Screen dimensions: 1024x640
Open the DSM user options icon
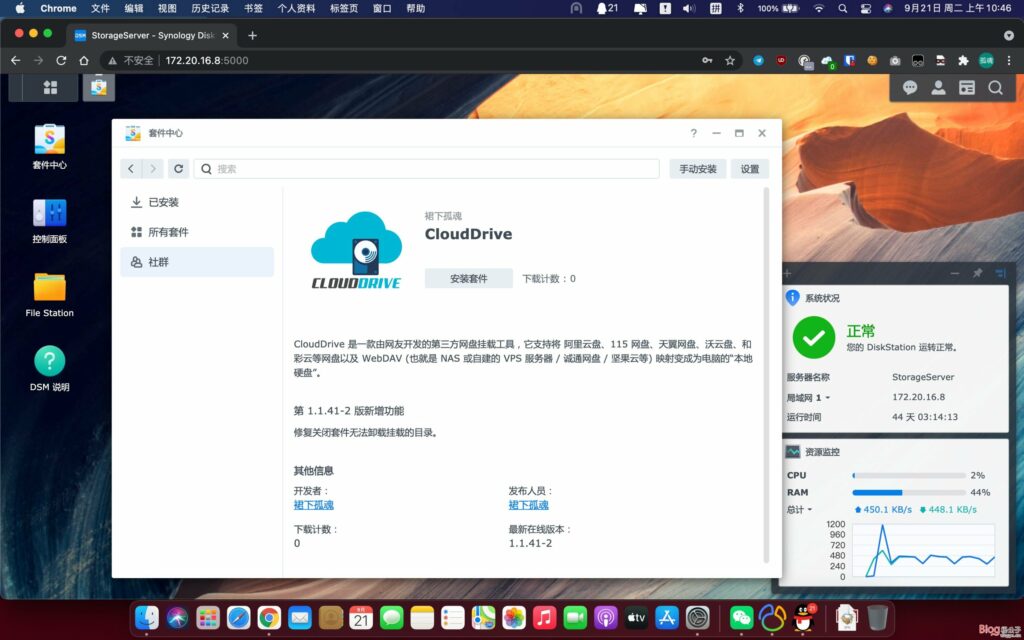(938, 88)
